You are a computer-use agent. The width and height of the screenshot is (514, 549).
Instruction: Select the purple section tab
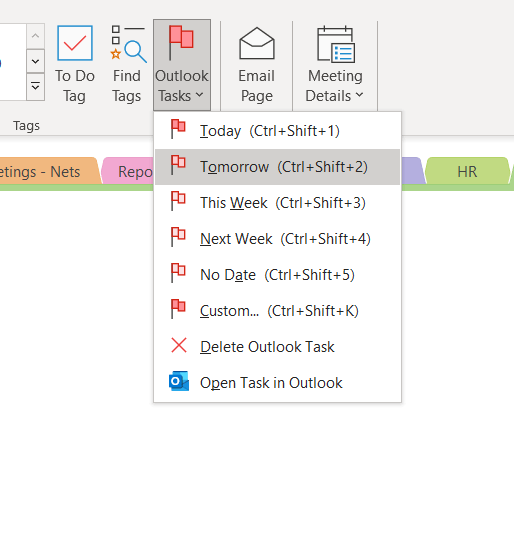[x=413, y=171]
